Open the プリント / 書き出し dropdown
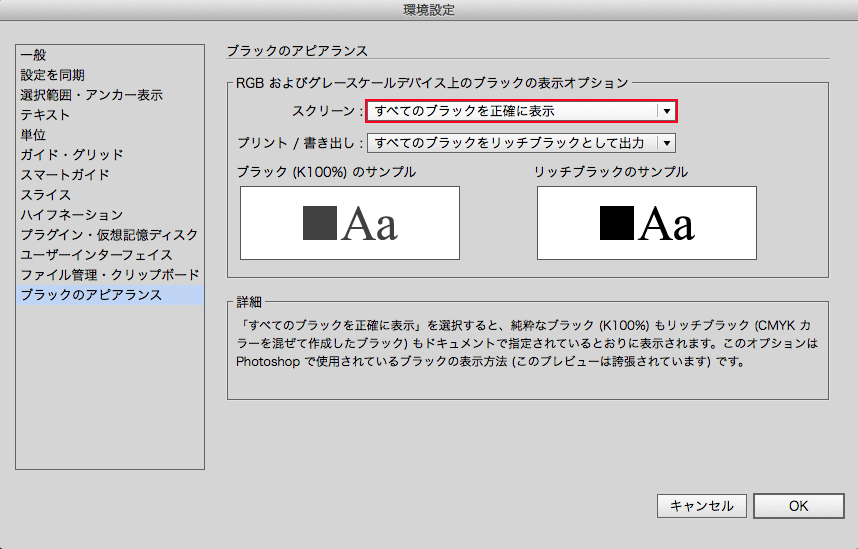 coord(521,143)
